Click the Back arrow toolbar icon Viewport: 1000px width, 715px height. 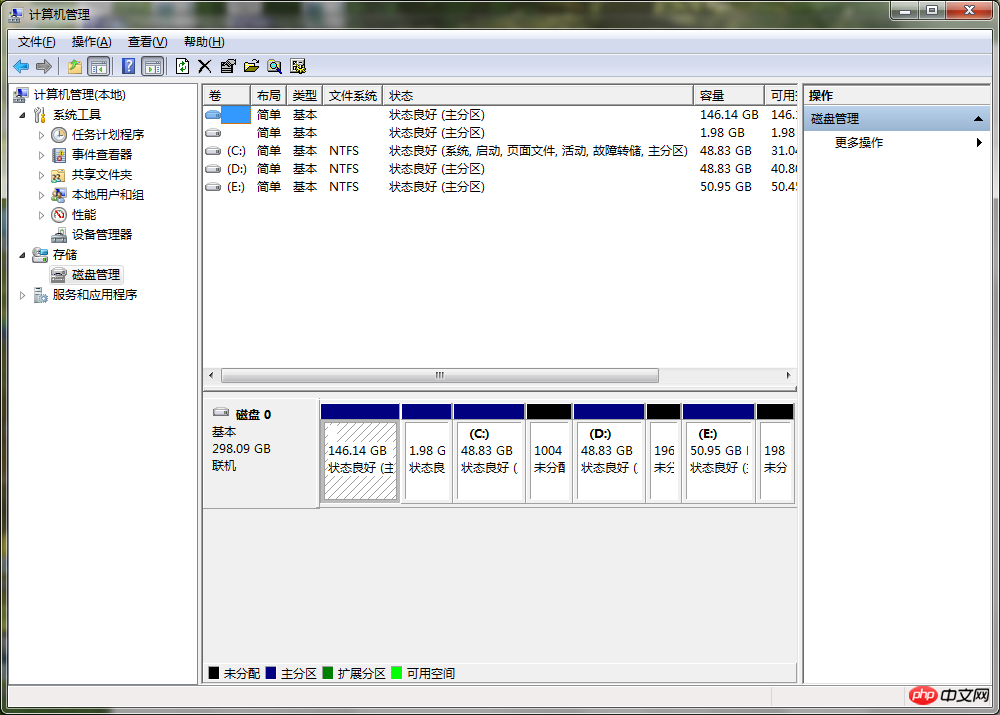[x=21, y=66]
